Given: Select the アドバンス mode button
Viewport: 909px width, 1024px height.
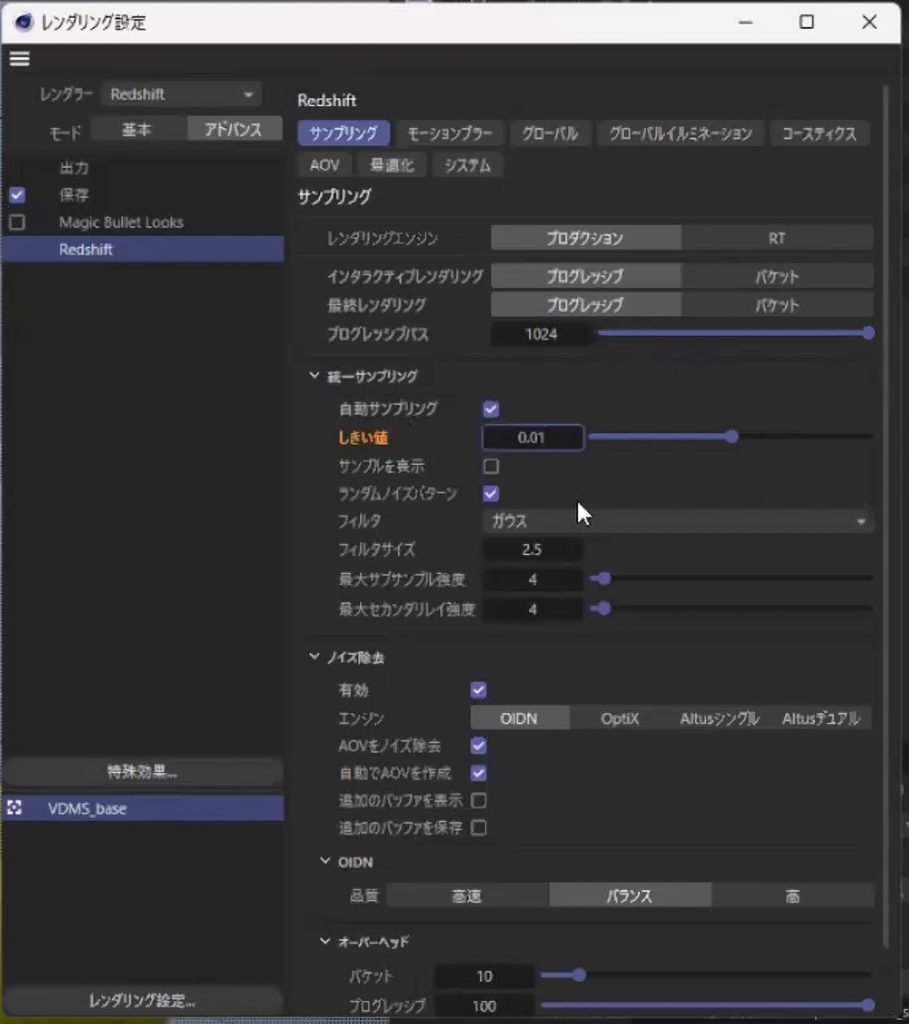Looking at the screenshot, I should point(234,130).
